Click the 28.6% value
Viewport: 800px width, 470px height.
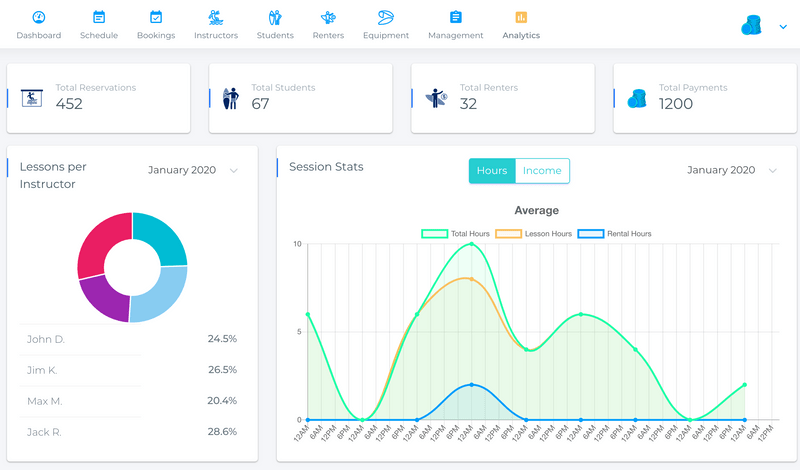(222, 432)
